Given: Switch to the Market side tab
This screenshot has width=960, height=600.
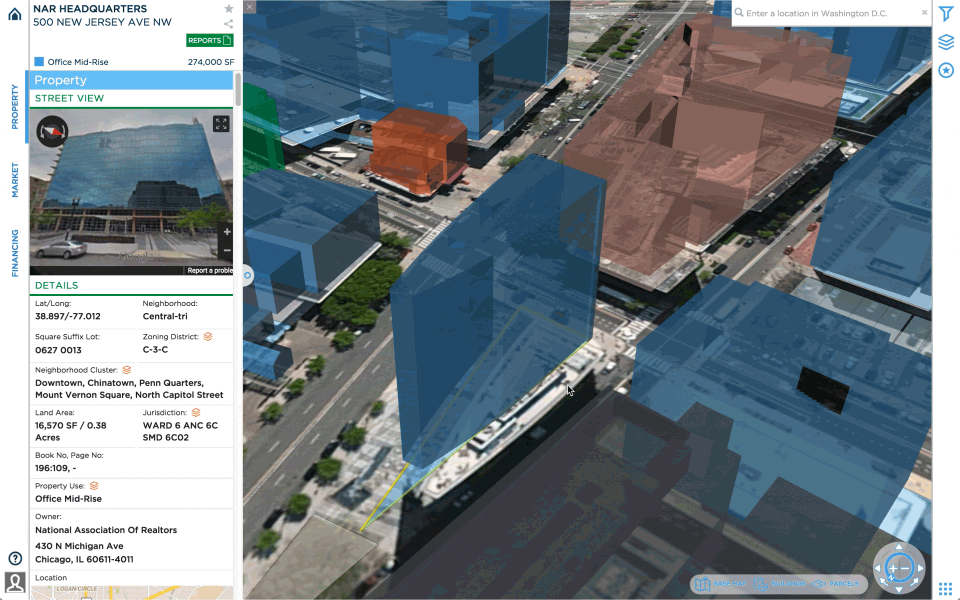Looking at the screenshot, I should [x=15, y=180].
